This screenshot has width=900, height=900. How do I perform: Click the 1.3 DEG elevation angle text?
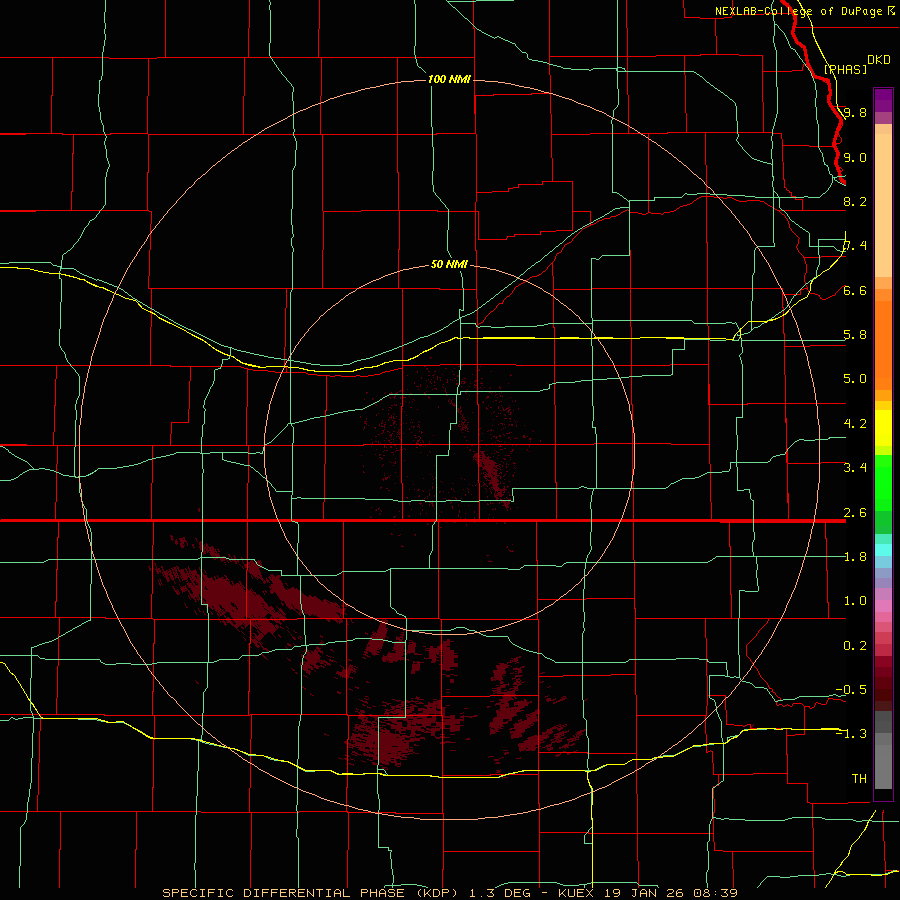click(x=501, y=893)
